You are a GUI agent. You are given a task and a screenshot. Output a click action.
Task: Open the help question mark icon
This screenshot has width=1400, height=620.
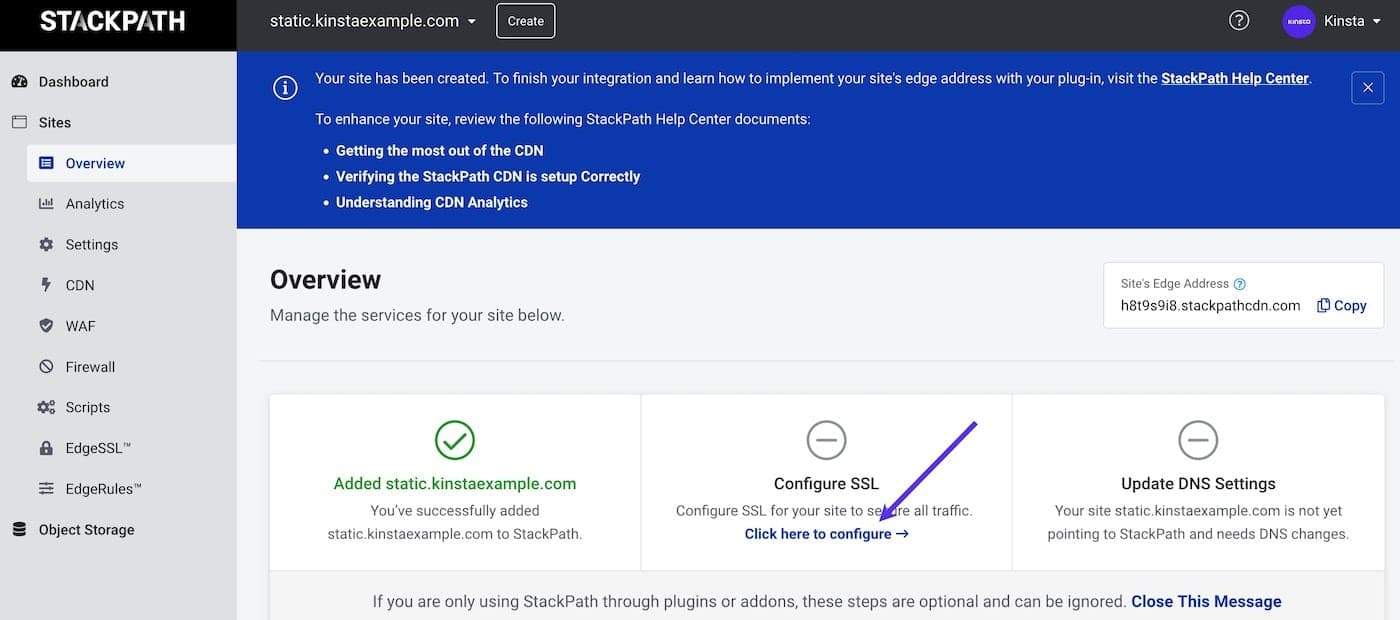1238,19
